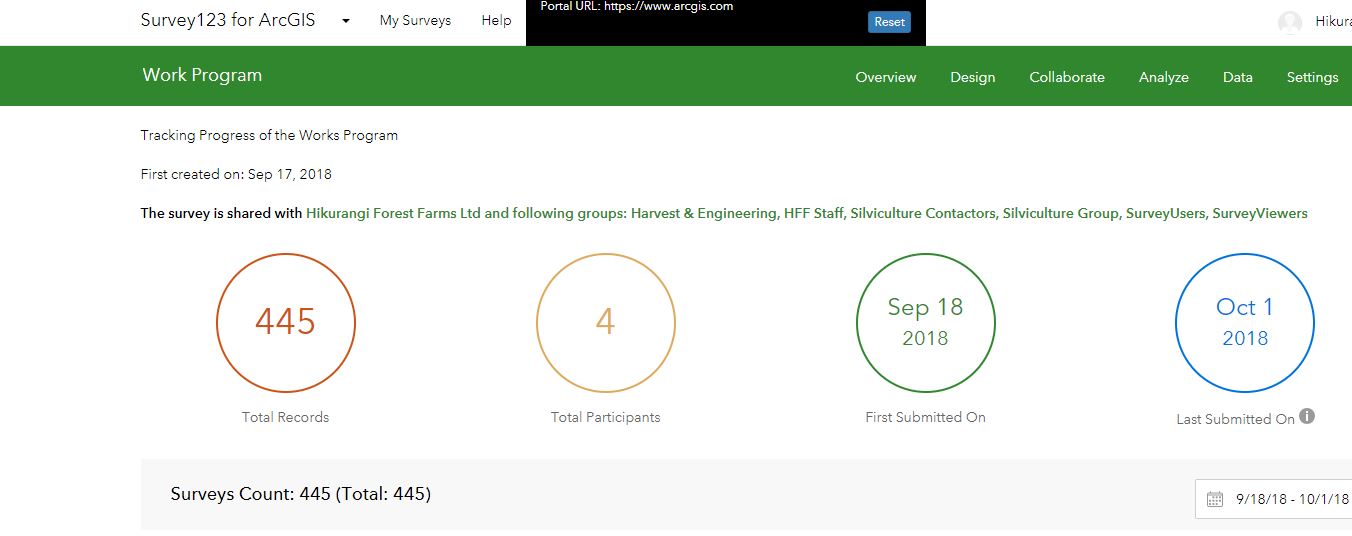Click the Total Records label
Image resolution: width=1352 pixels, height=536 pixels.
tap(285, 417)
